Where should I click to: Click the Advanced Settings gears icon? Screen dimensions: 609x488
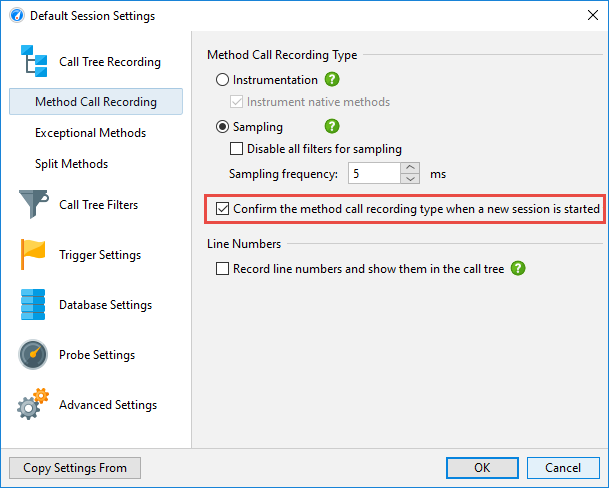(33, 404)
